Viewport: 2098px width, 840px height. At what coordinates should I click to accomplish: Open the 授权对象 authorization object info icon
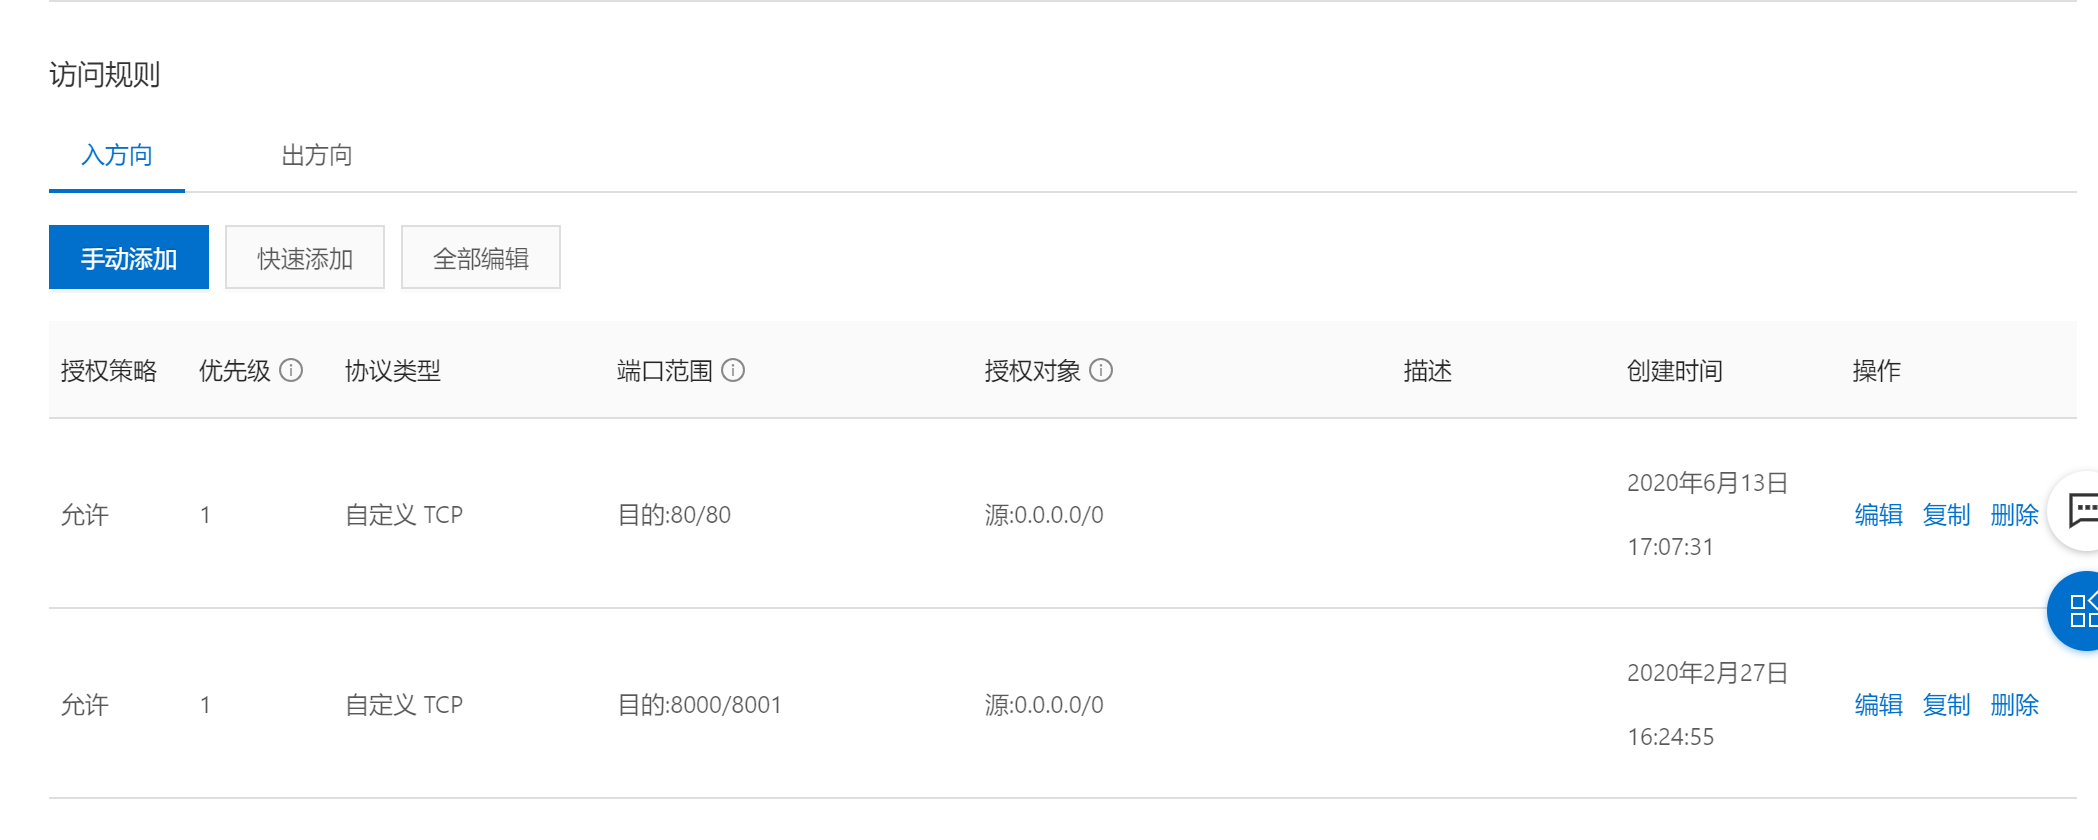pyautogui.click(x=1103, y=370)
